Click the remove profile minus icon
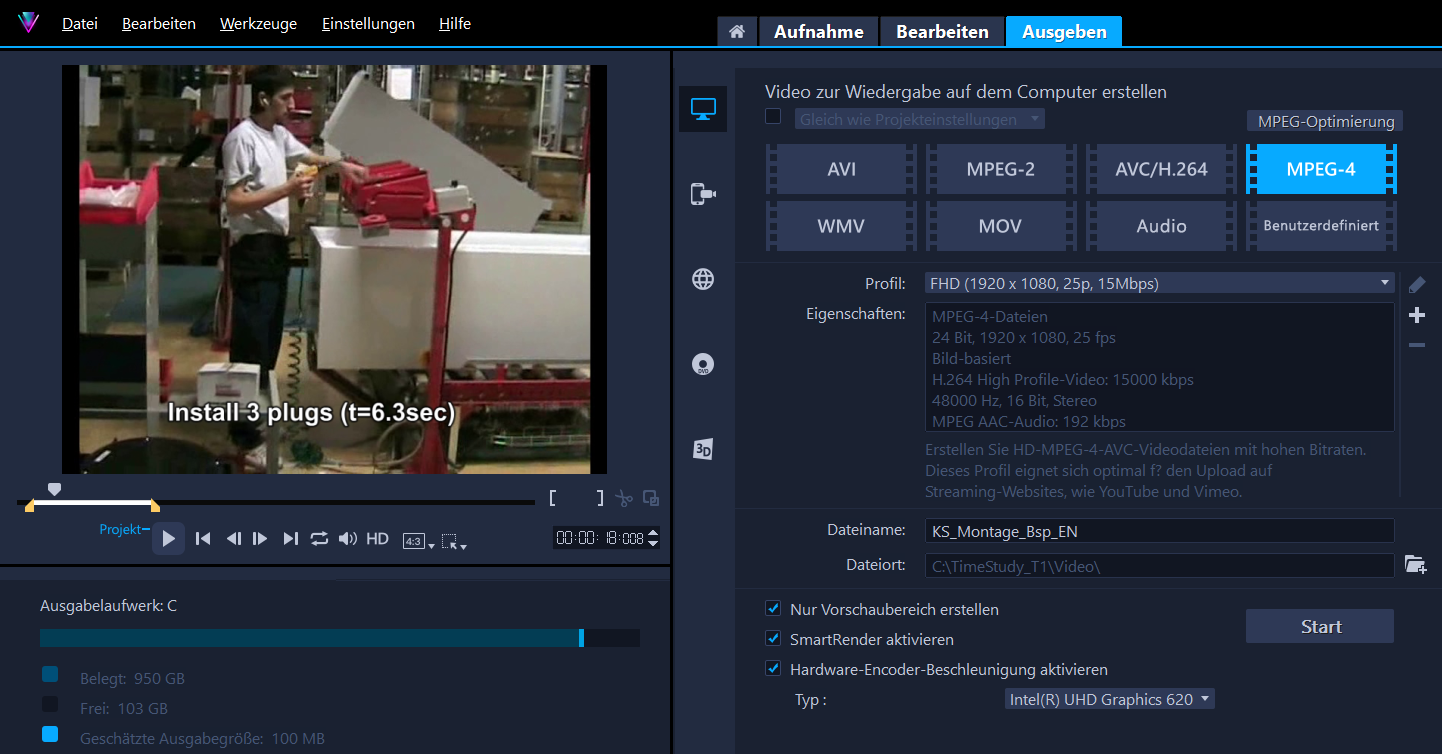This screenshot has height=754, width=1442. (x=1416, y=345)
